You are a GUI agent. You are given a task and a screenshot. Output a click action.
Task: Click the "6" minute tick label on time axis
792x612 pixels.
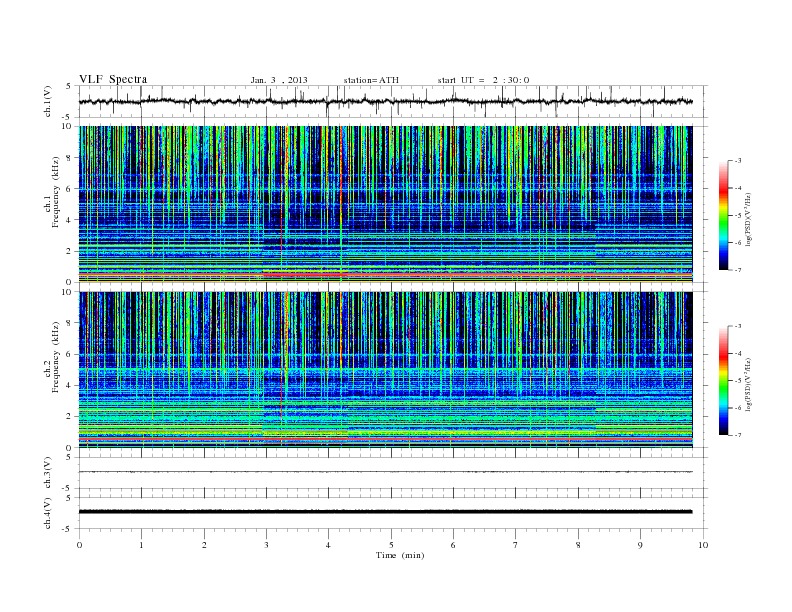click(x=453, y=545)
